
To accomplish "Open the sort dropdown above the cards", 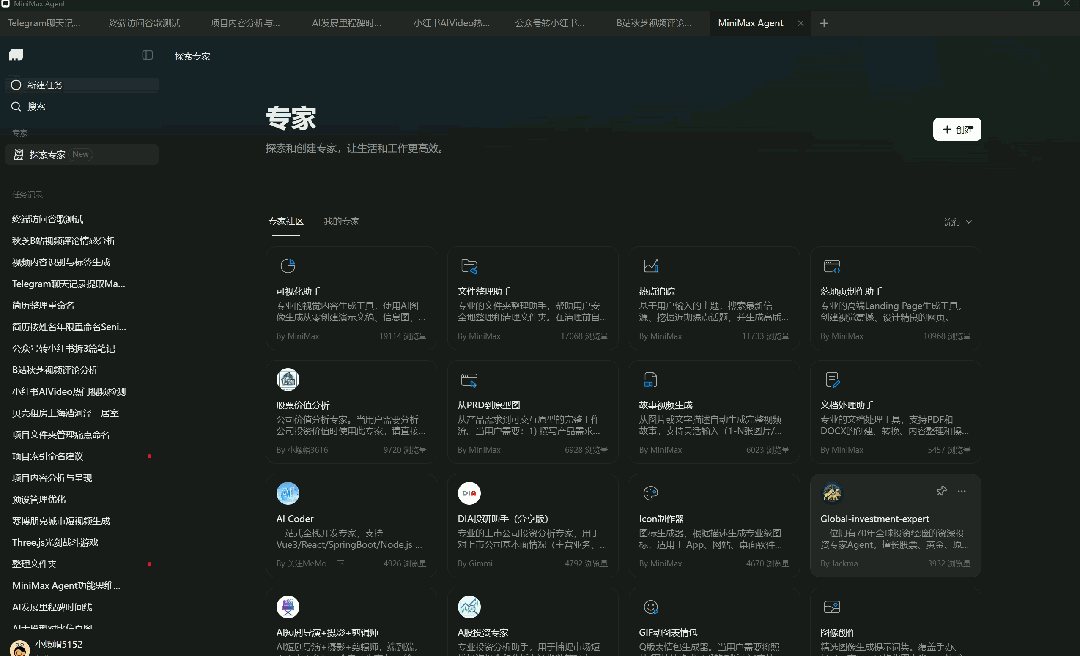I will (x=958, y=222).
